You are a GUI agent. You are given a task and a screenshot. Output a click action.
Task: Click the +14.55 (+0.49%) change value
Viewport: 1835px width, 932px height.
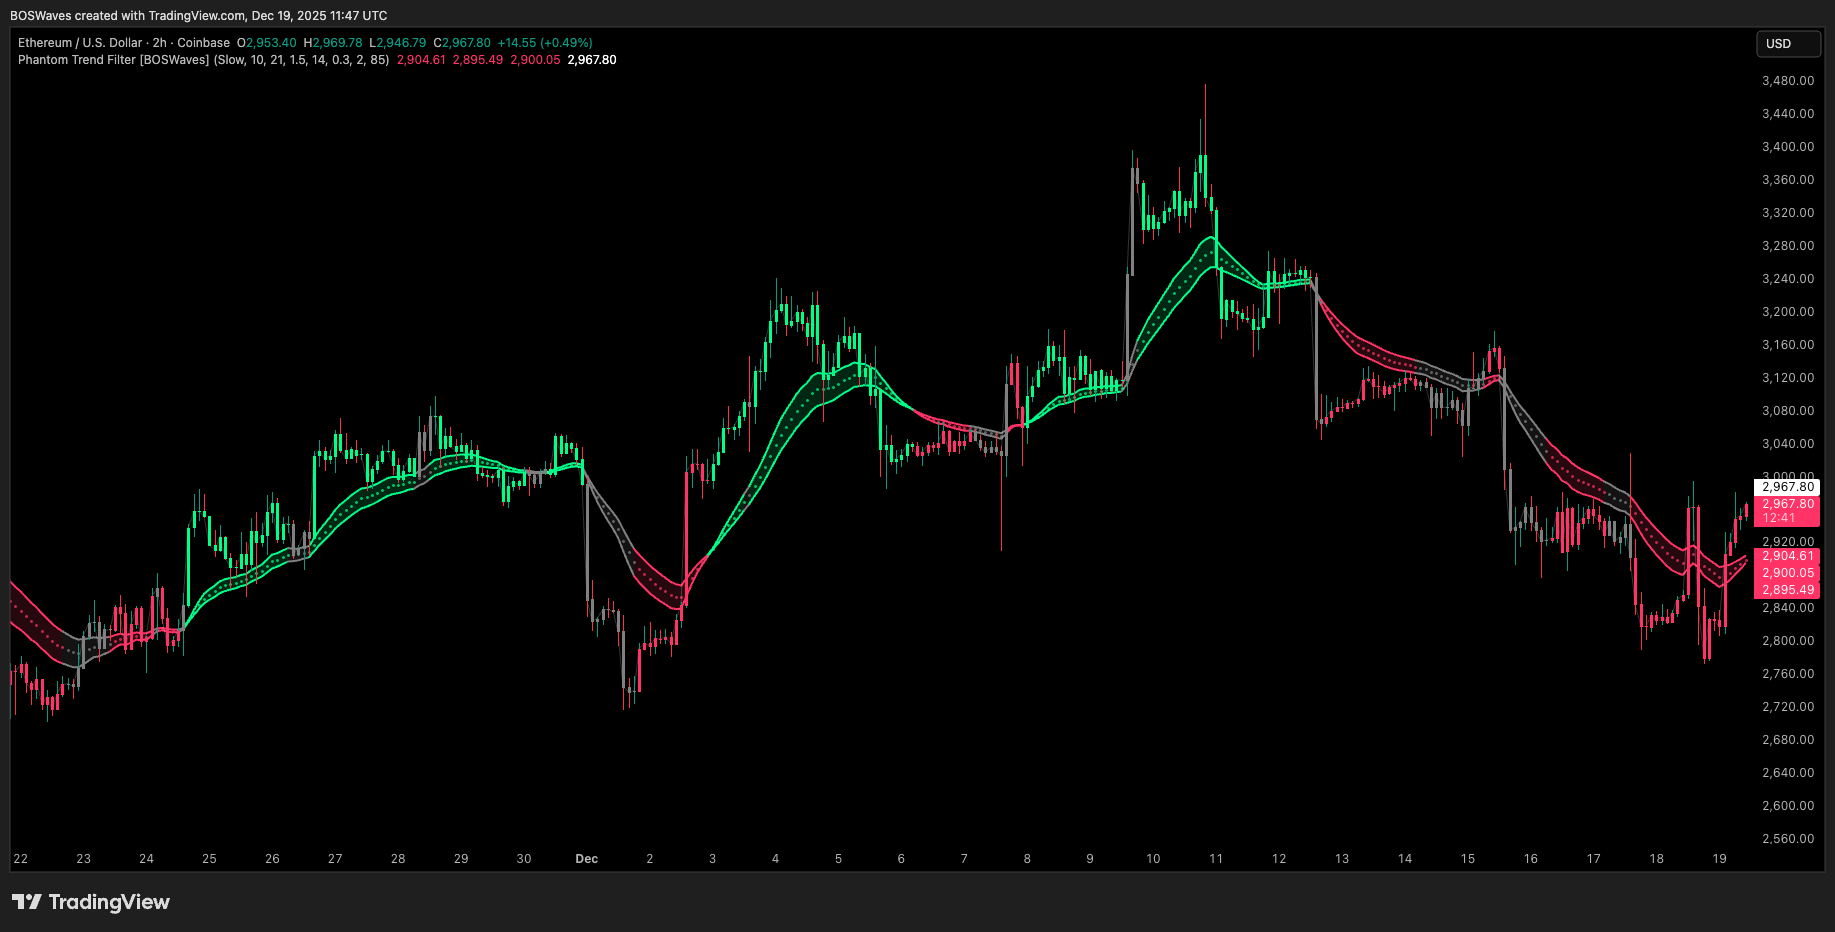pos(545,43)
